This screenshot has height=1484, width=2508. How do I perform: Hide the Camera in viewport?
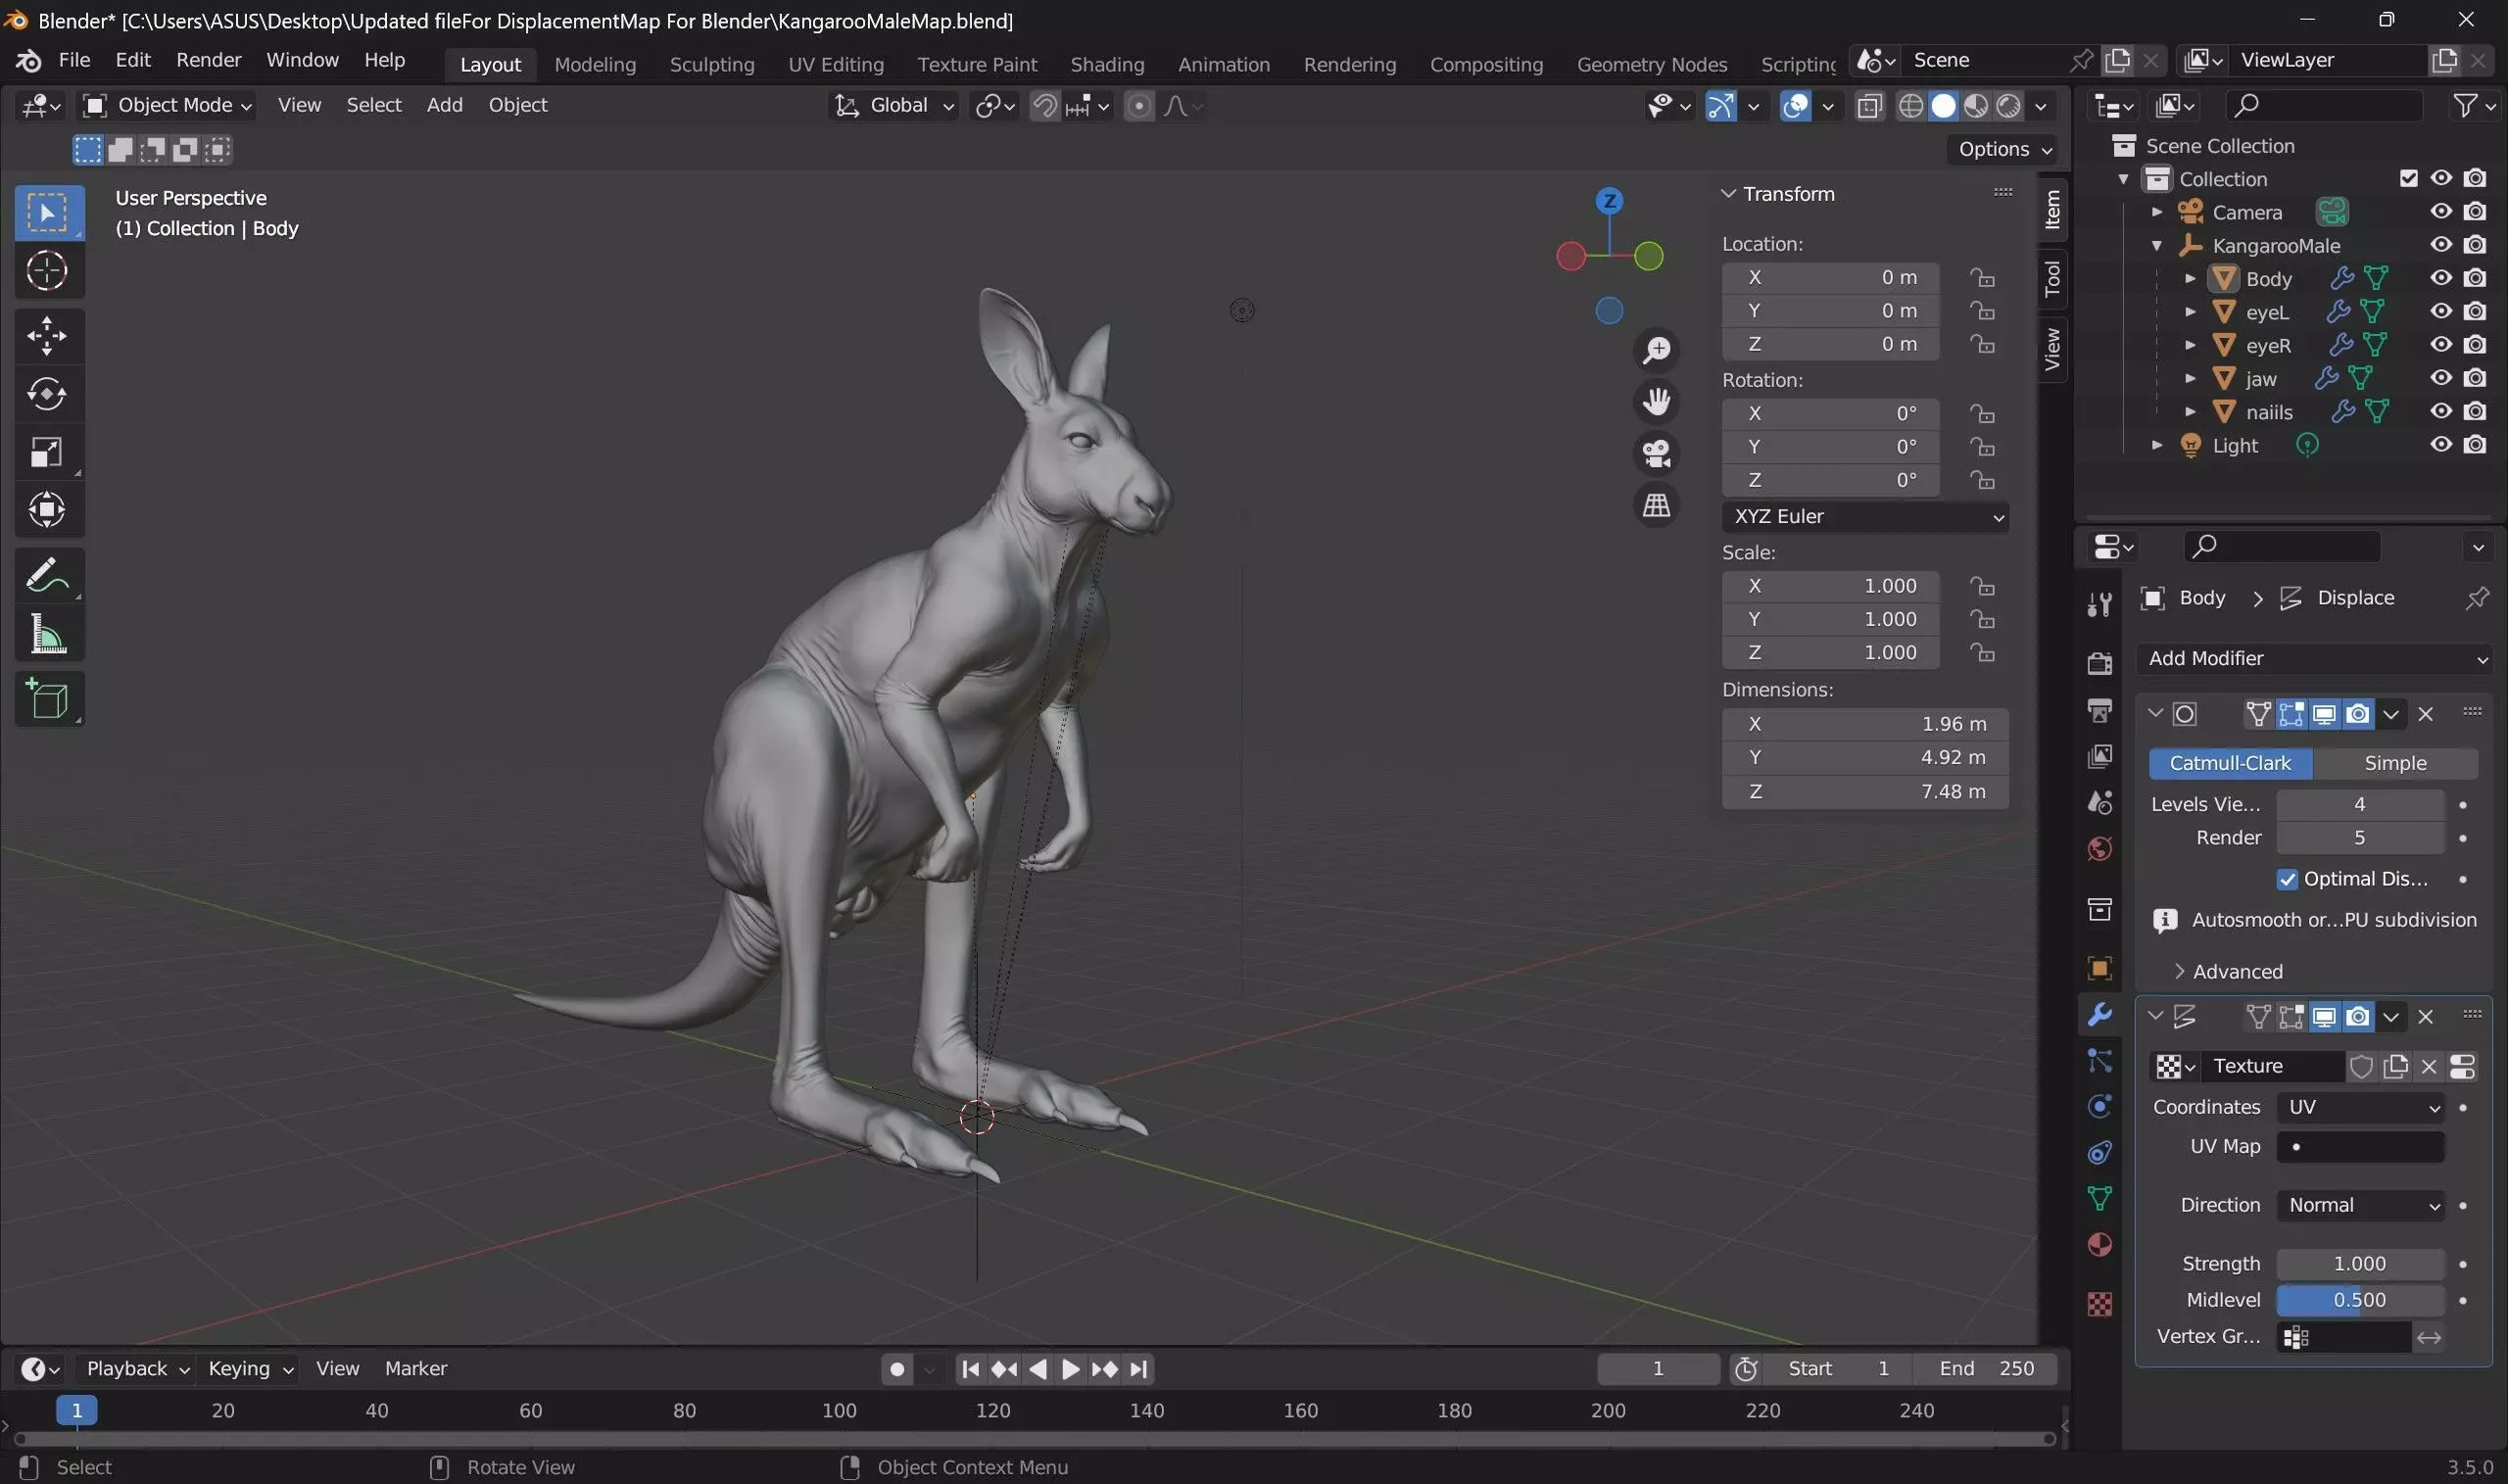pyautogui.click(x=2441, y=211)
